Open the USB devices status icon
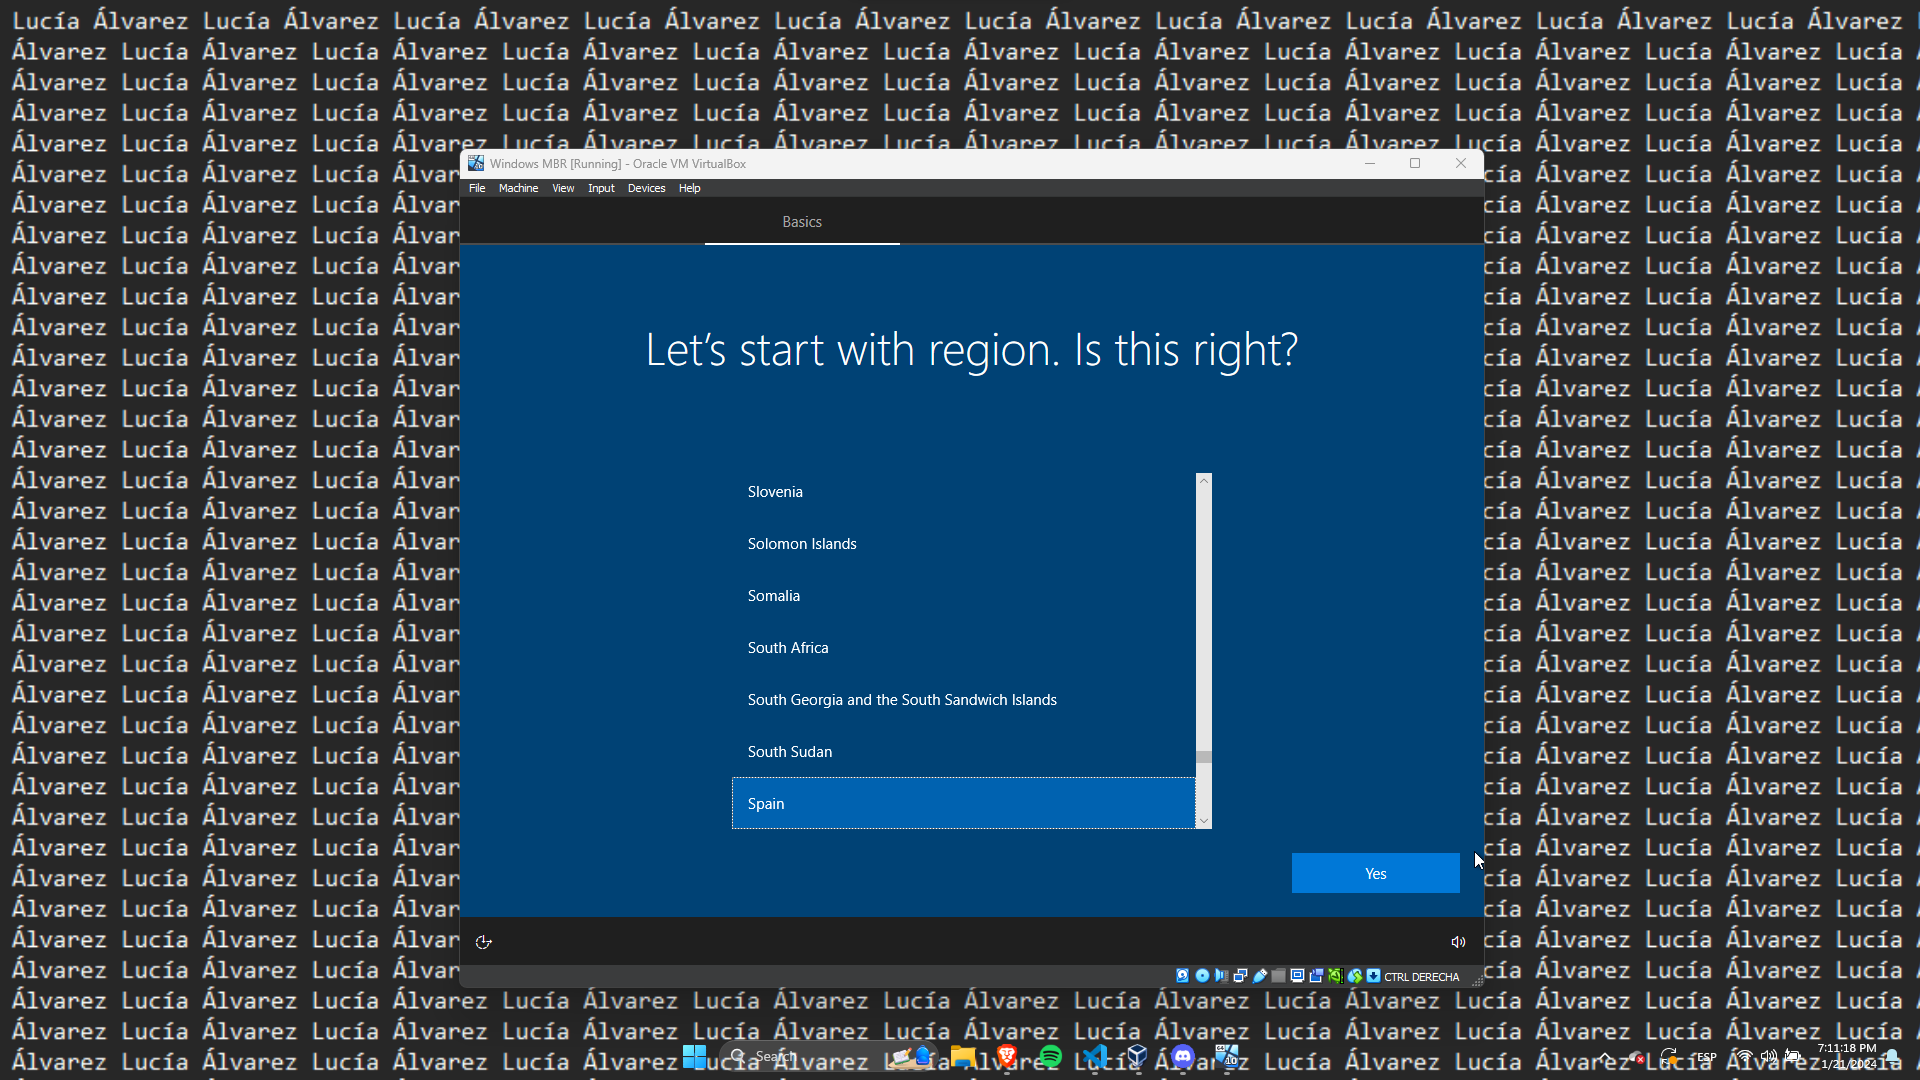The width and height of the screenshot is (1920, 1080). point(1260,976)
